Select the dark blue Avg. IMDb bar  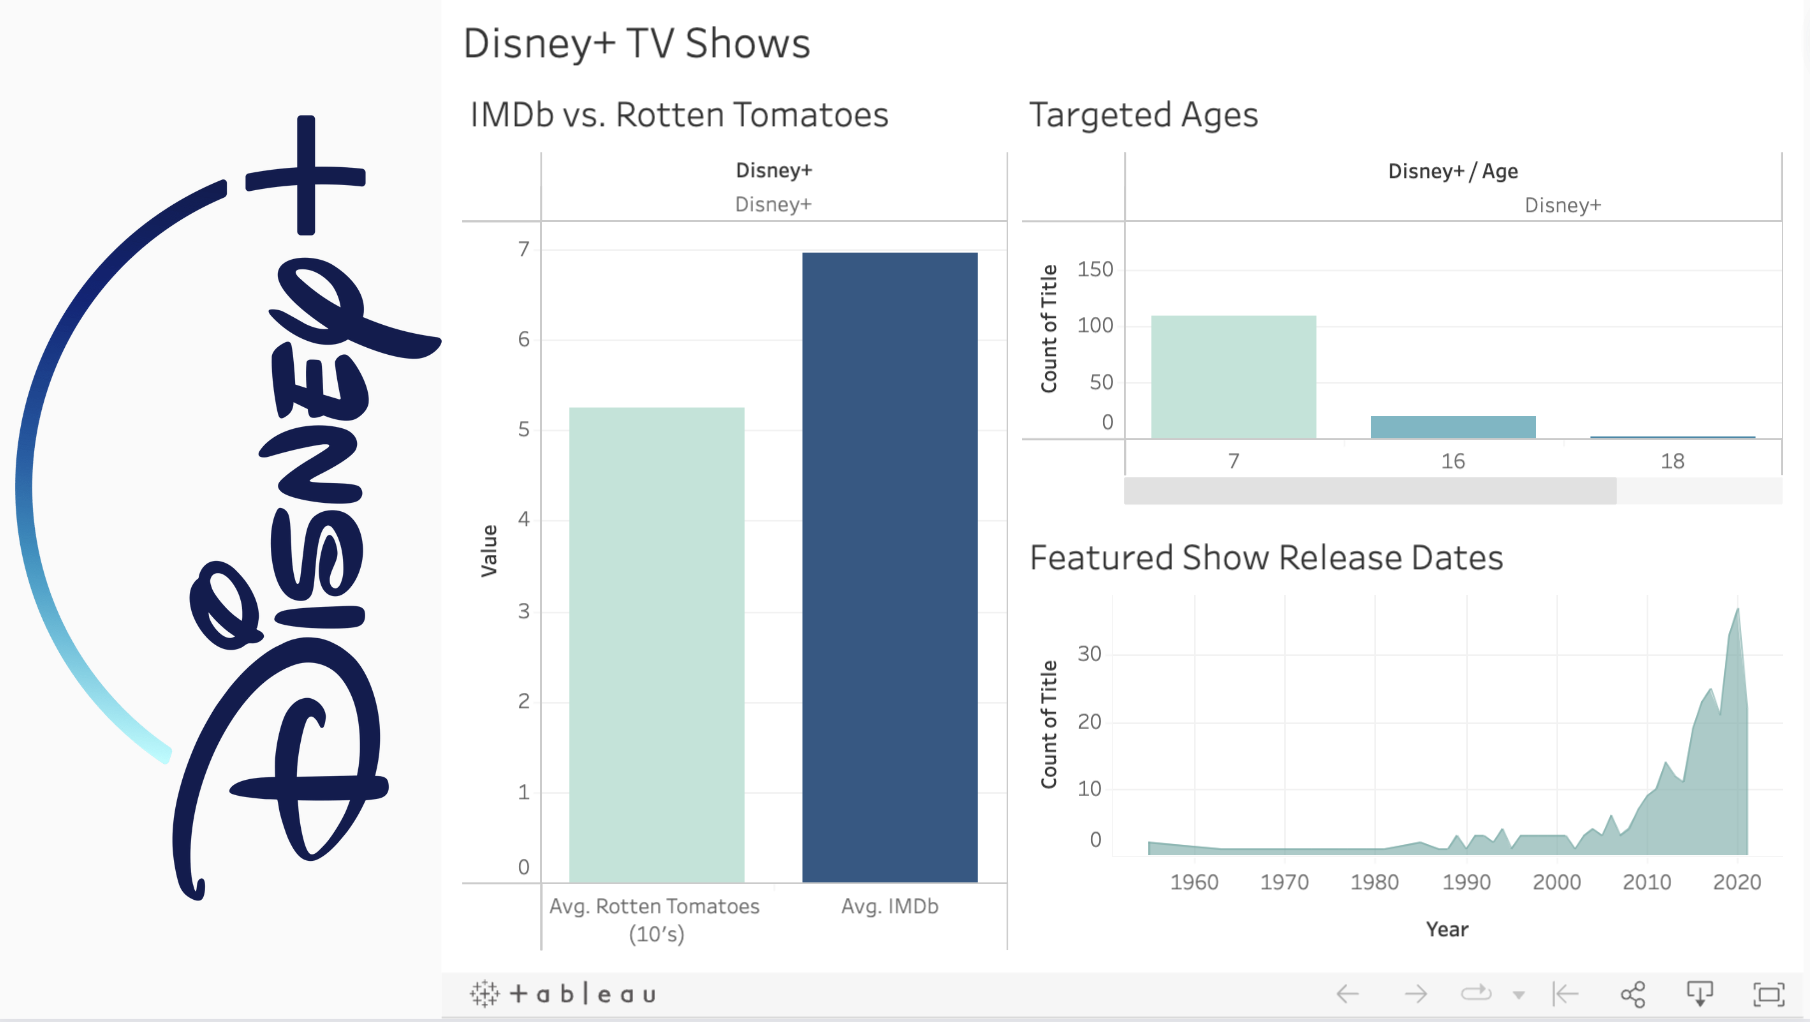point(890,567)
